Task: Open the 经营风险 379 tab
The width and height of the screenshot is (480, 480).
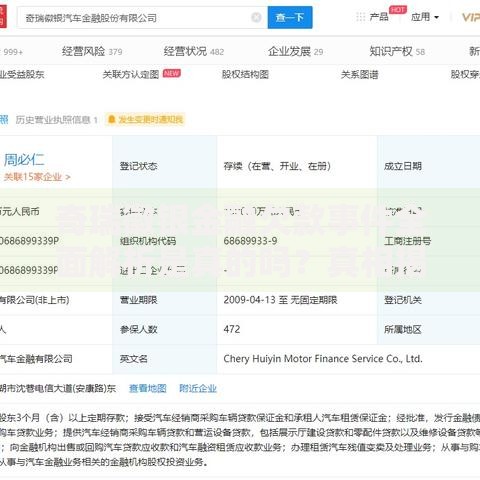Action: coord(92,51)
